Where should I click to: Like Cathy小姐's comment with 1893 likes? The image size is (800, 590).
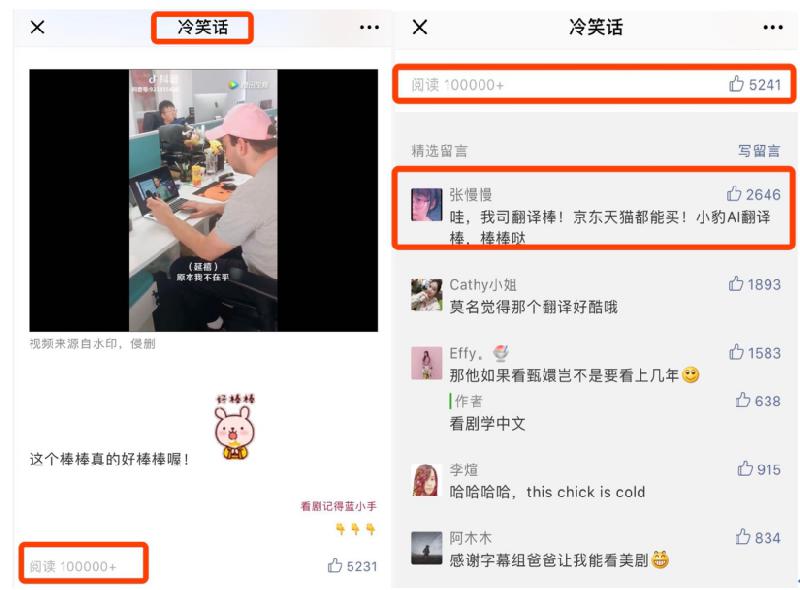click(x=755, y=284)
